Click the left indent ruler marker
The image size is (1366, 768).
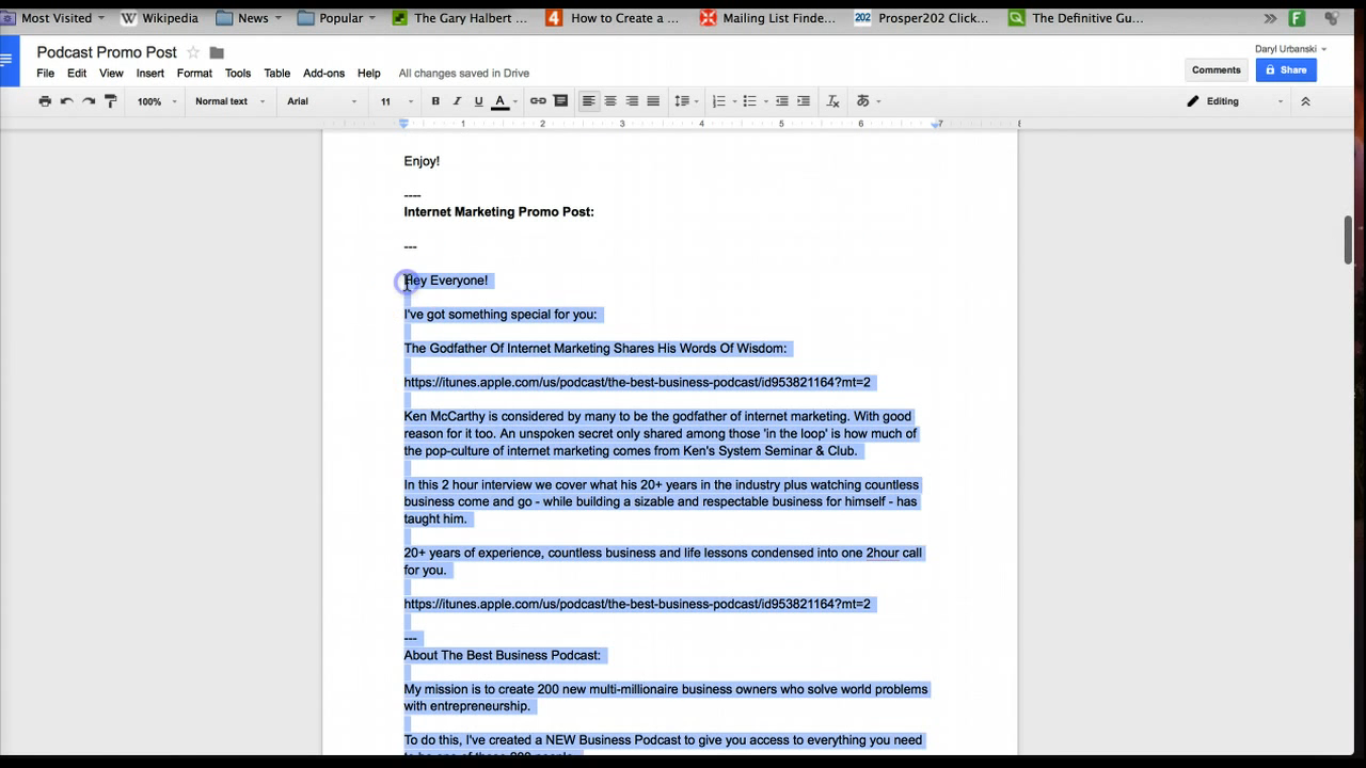(404, 123)
